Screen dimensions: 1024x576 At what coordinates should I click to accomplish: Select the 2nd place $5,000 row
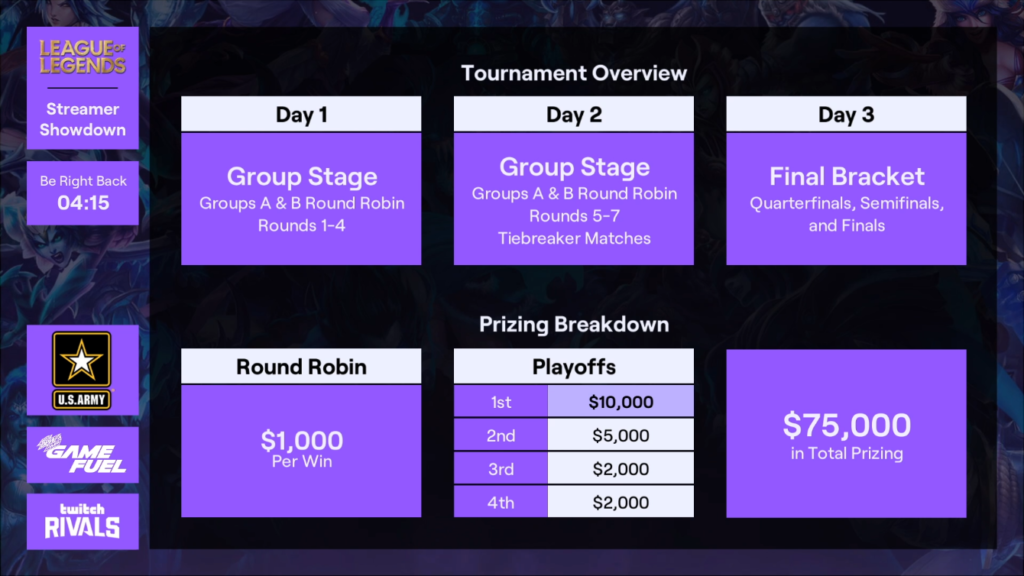pyautogui.click(x=574, y=435)
